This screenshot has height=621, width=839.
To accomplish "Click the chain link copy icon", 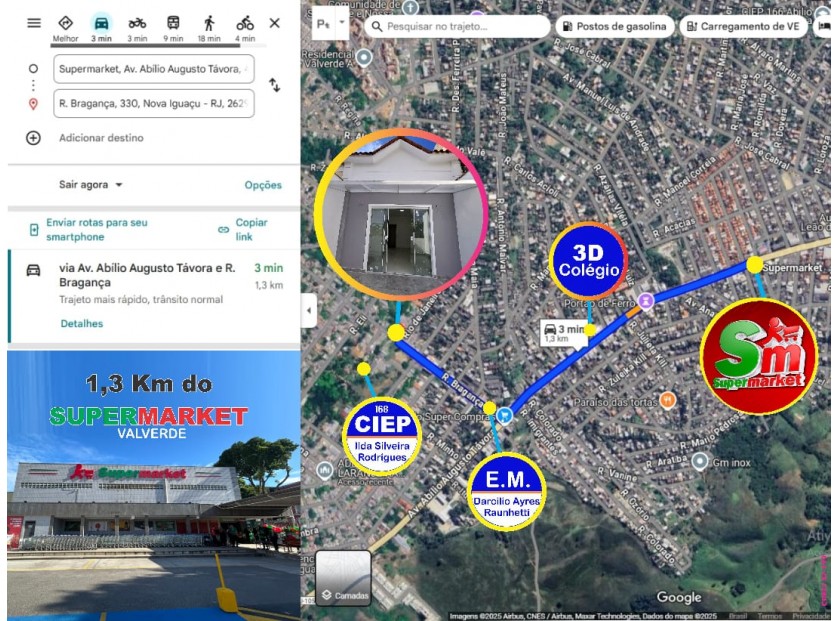I will click(223, 230).
